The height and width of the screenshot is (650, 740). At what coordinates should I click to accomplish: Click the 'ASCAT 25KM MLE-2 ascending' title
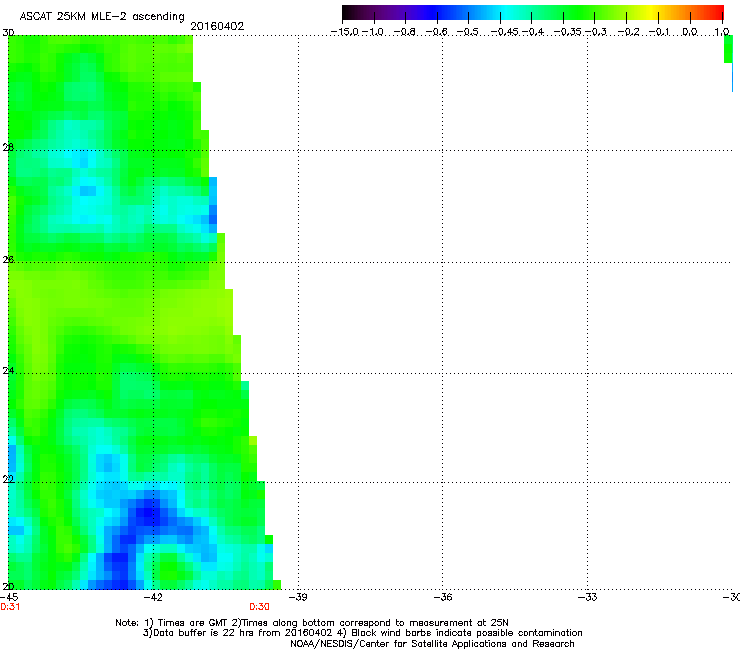(102, 16)
